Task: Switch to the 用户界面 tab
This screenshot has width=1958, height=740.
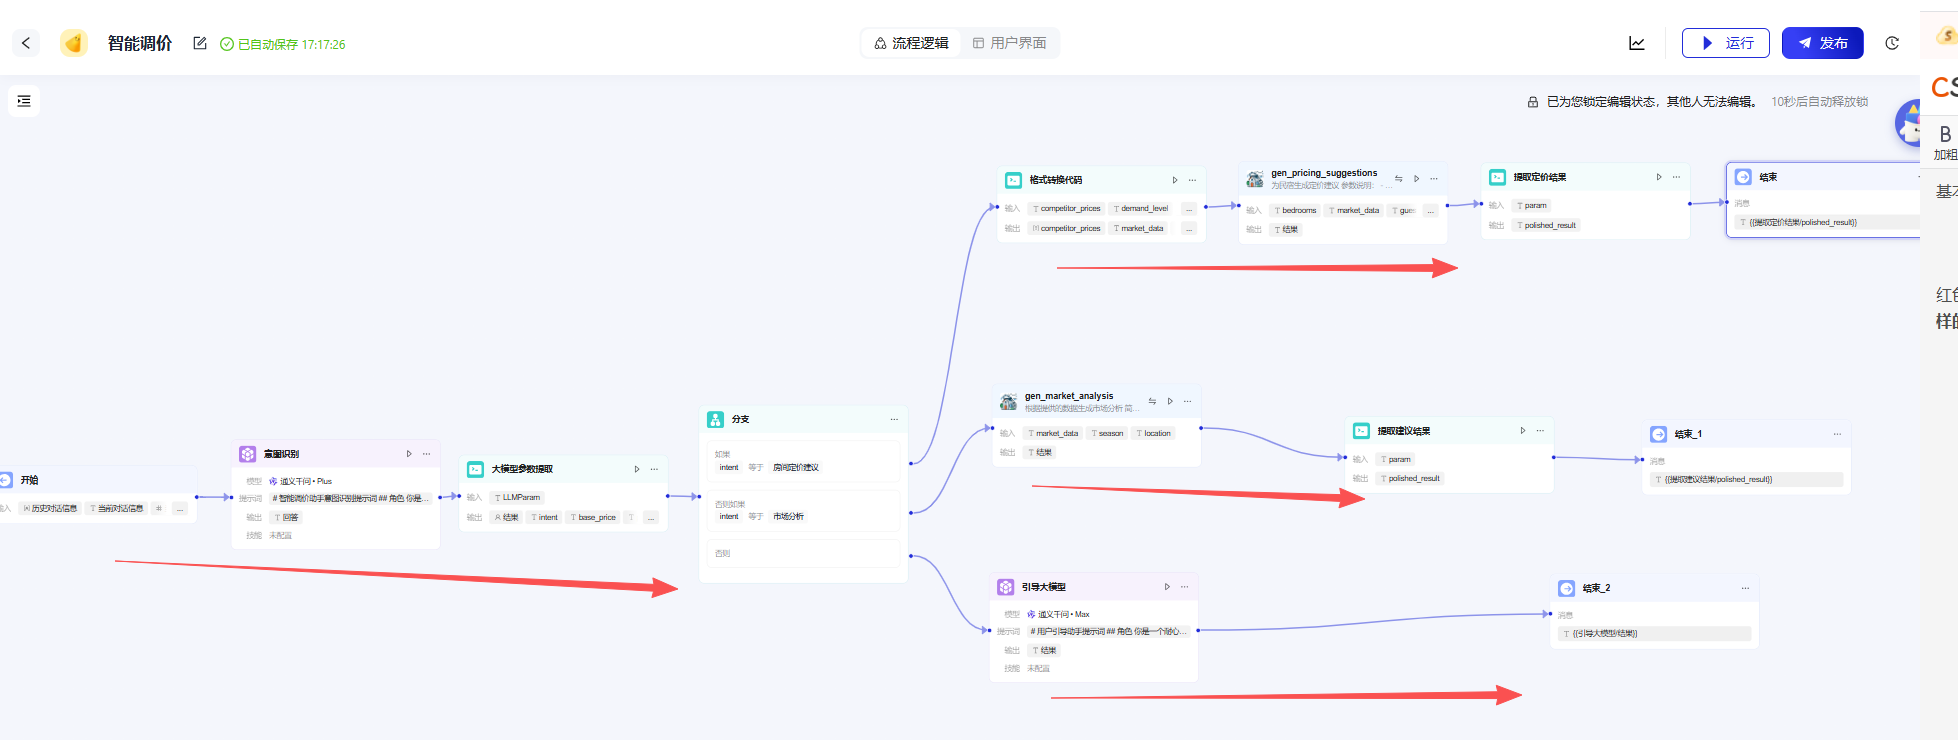Action: [1009, 43]
